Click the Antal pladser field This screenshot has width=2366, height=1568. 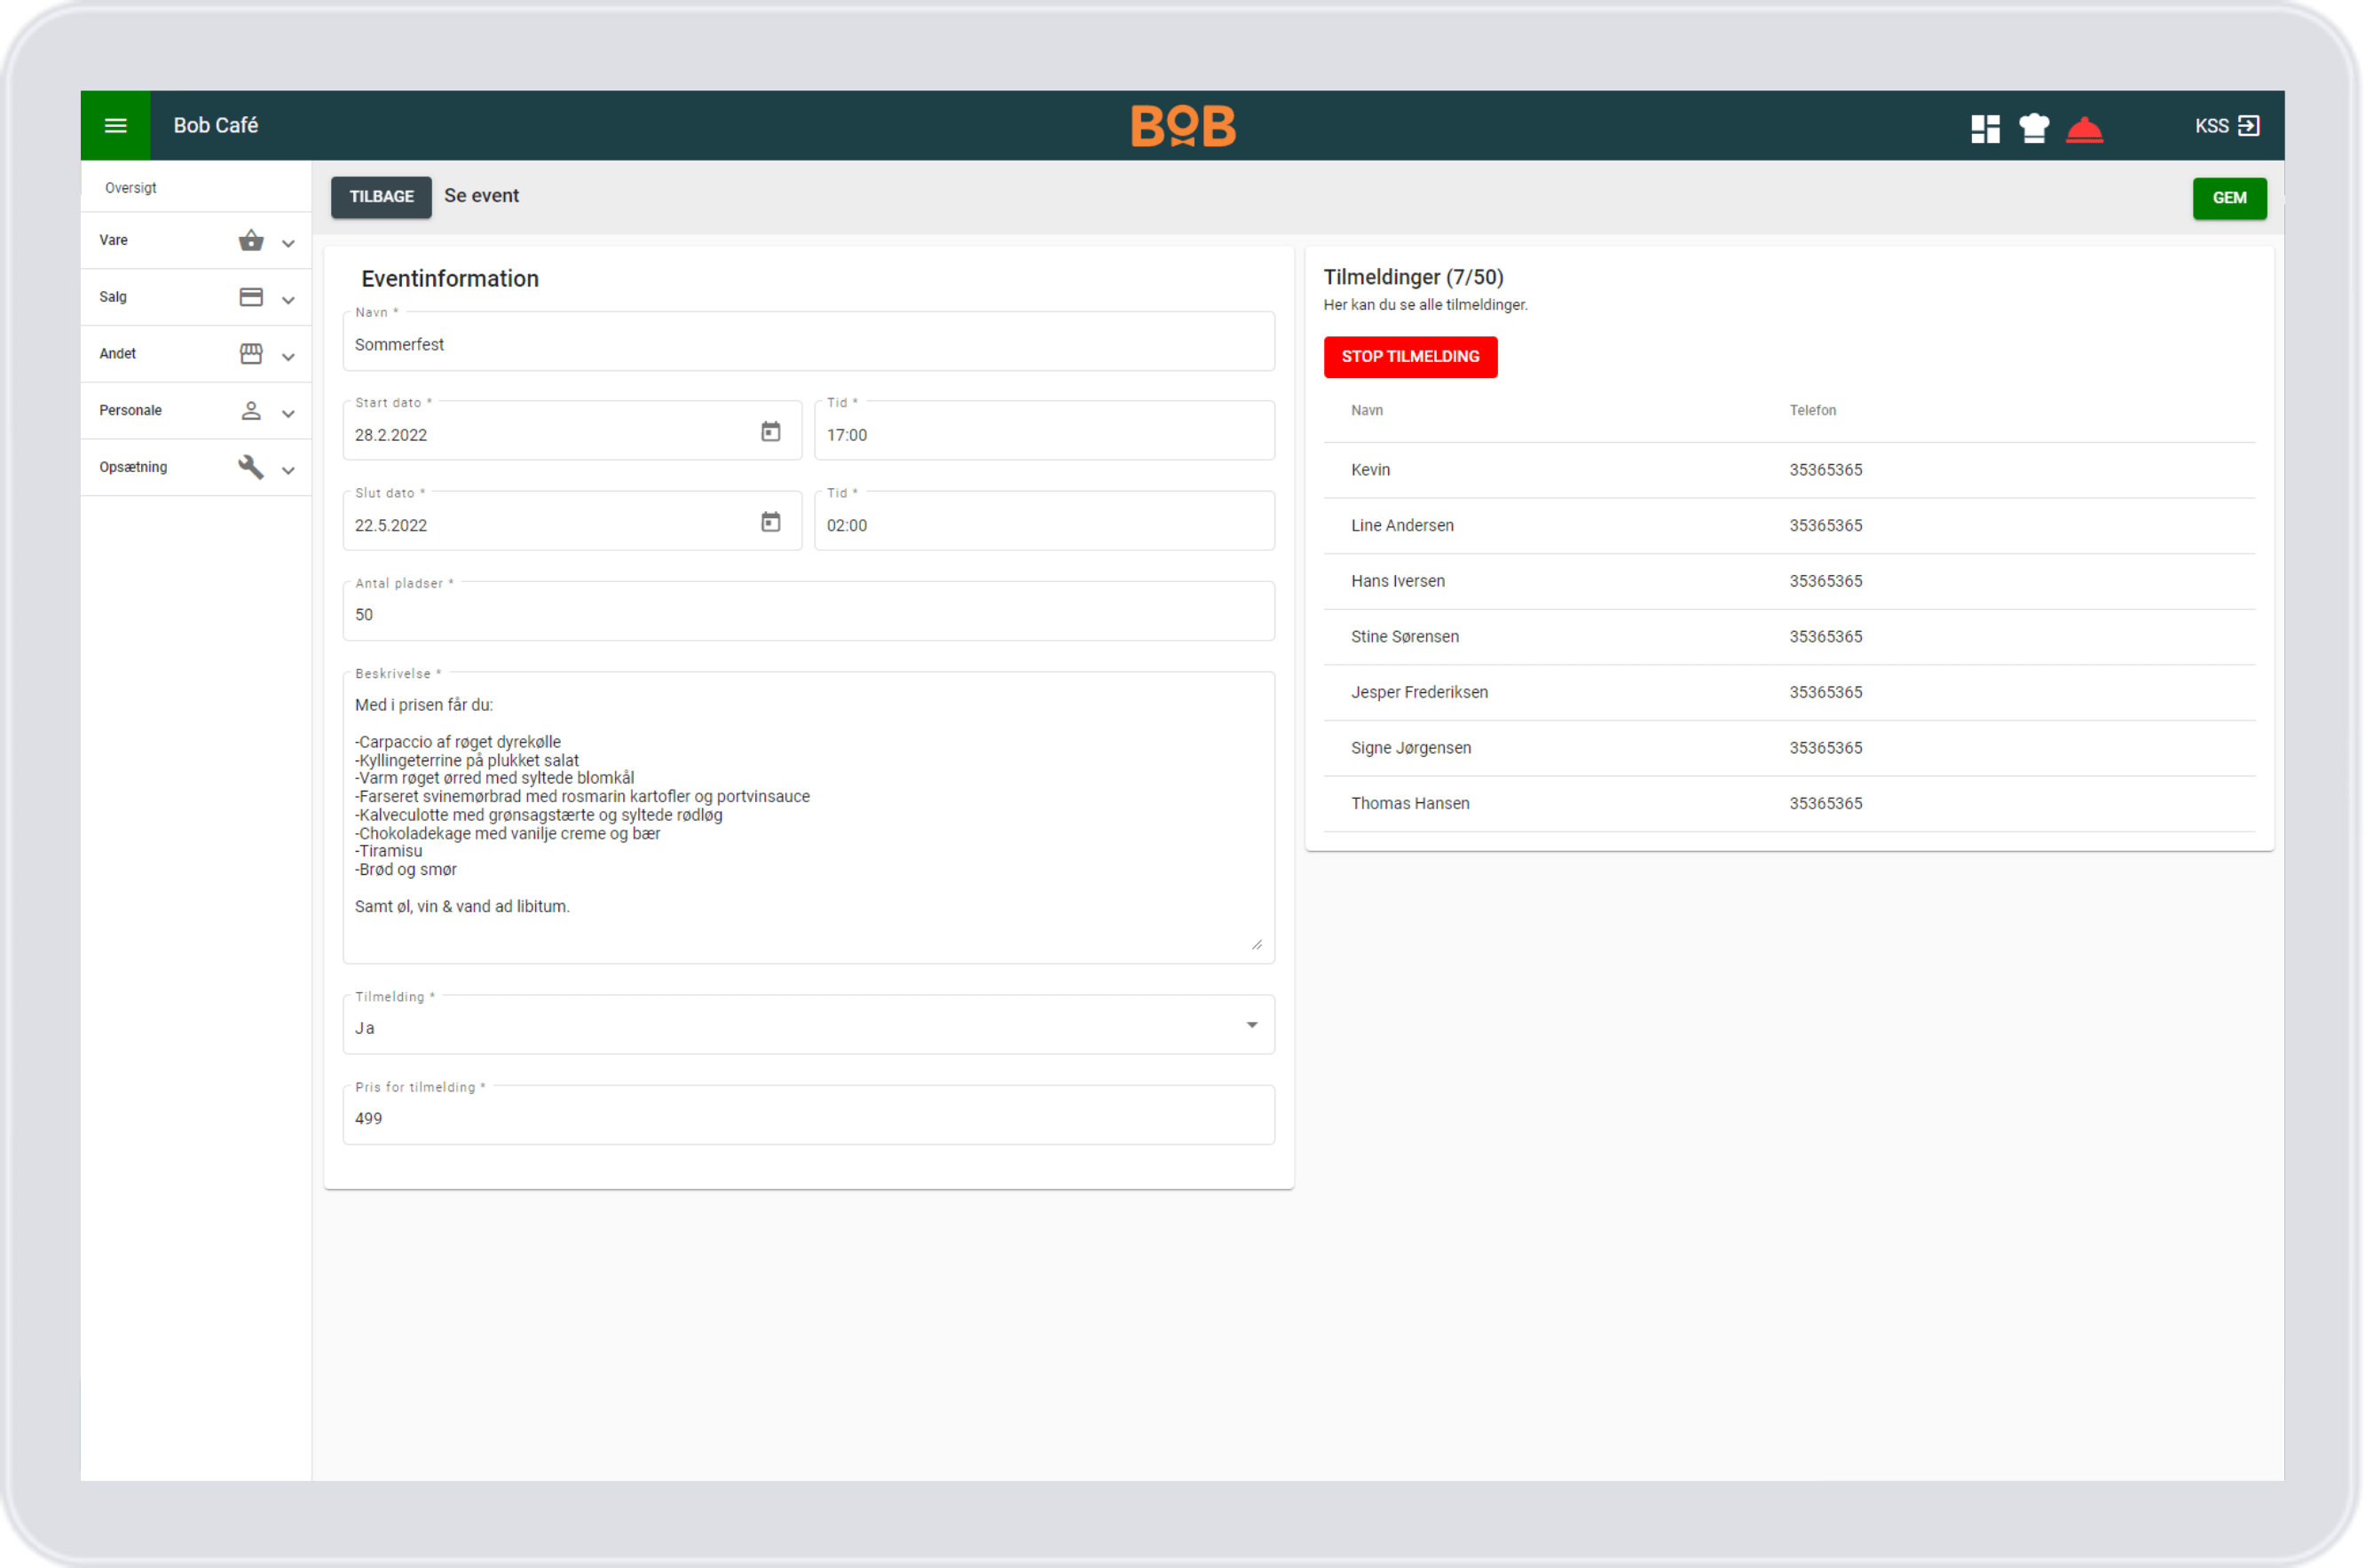click(x=808, y=612)
